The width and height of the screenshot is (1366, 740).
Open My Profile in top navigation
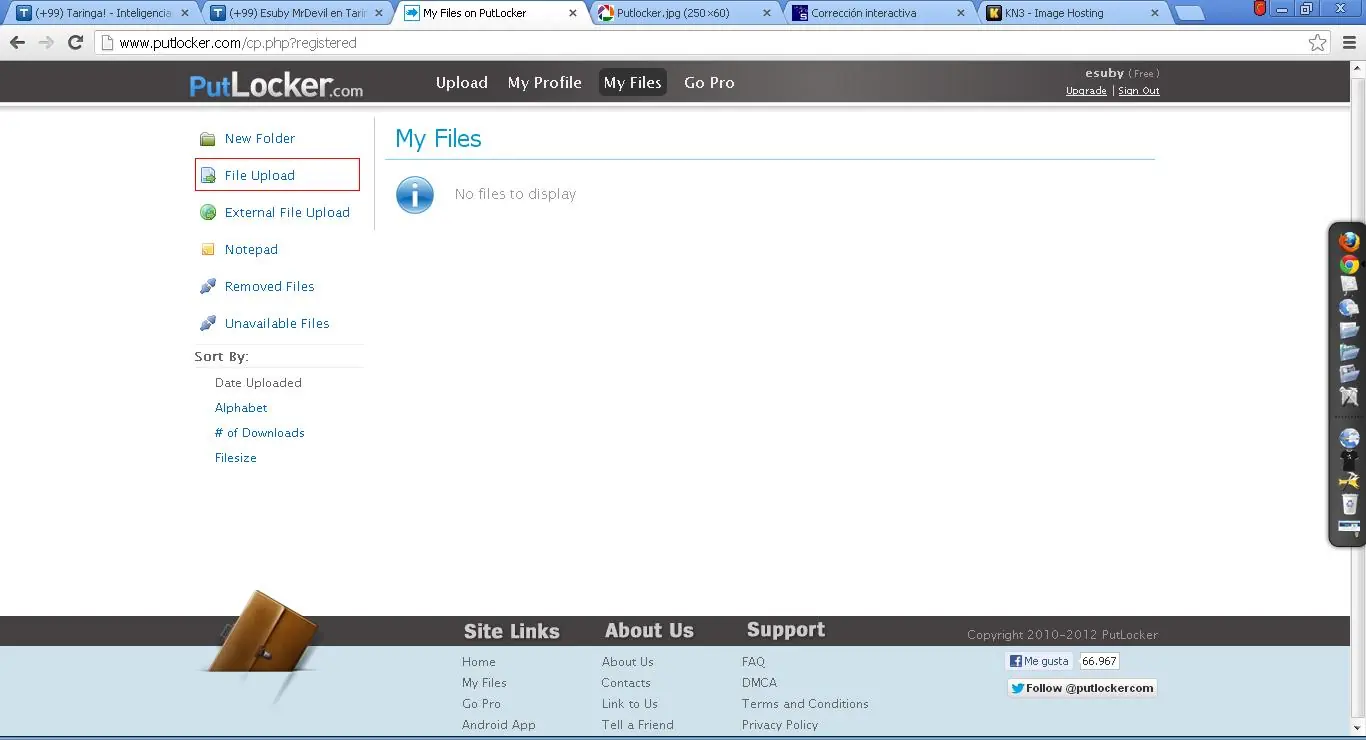pyautogui.click(x=545, y=83)
